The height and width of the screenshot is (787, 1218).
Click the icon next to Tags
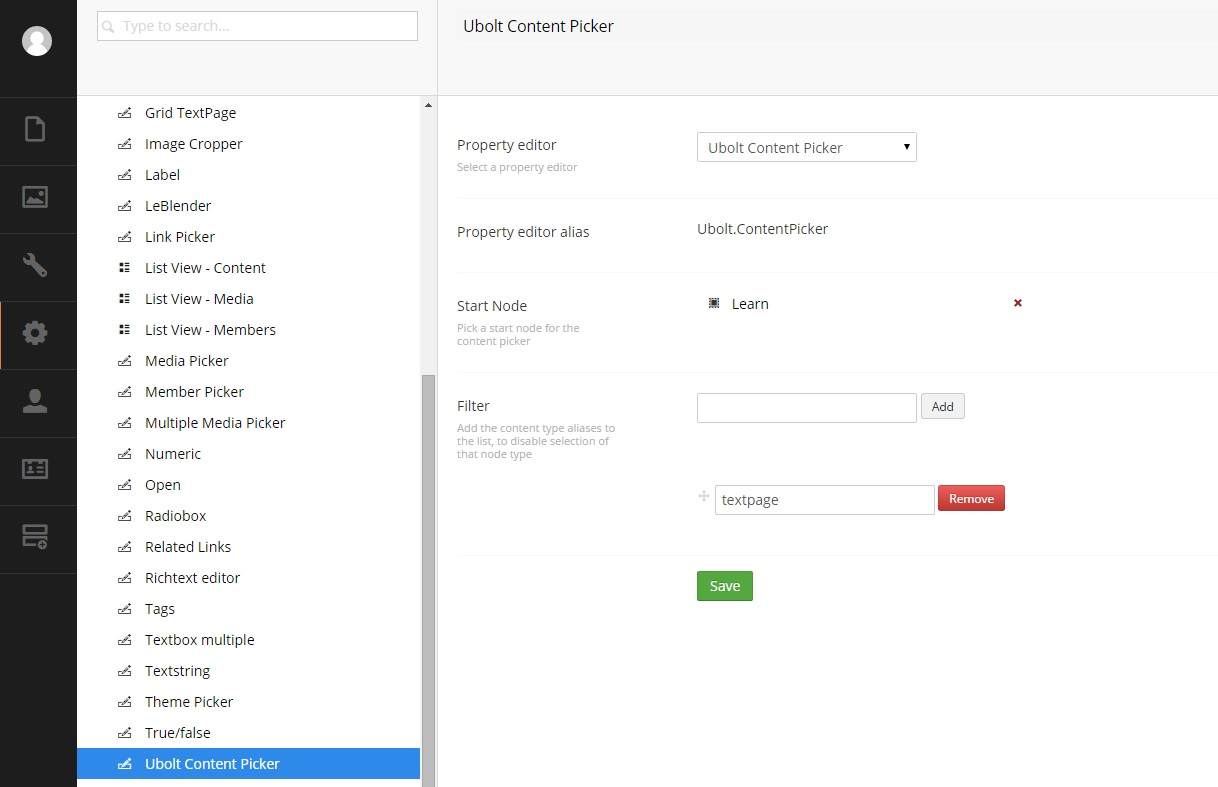point(125,609)
